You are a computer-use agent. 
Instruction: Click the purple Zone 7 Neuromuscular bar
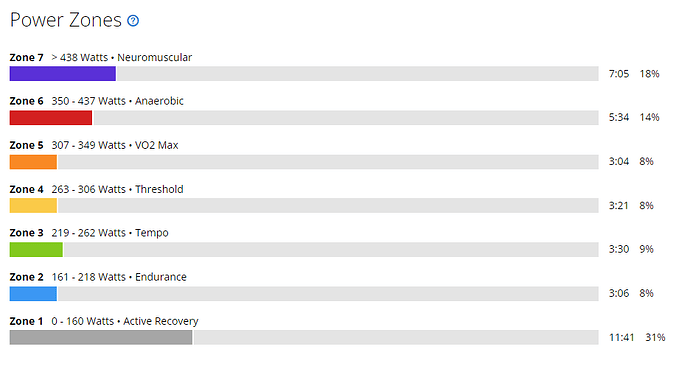[62, 73]
